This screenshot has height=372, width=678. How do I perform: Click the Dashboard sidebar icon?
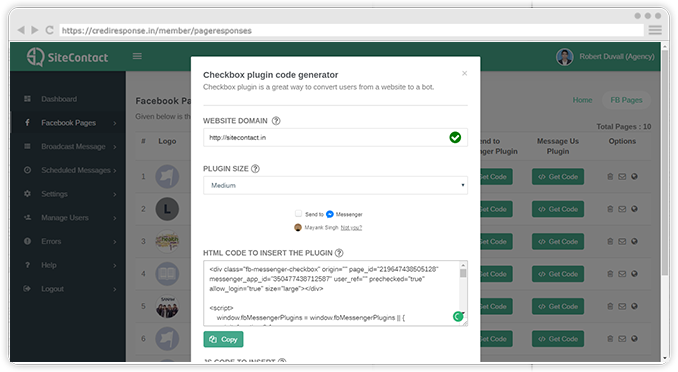[x=27, y=99]
